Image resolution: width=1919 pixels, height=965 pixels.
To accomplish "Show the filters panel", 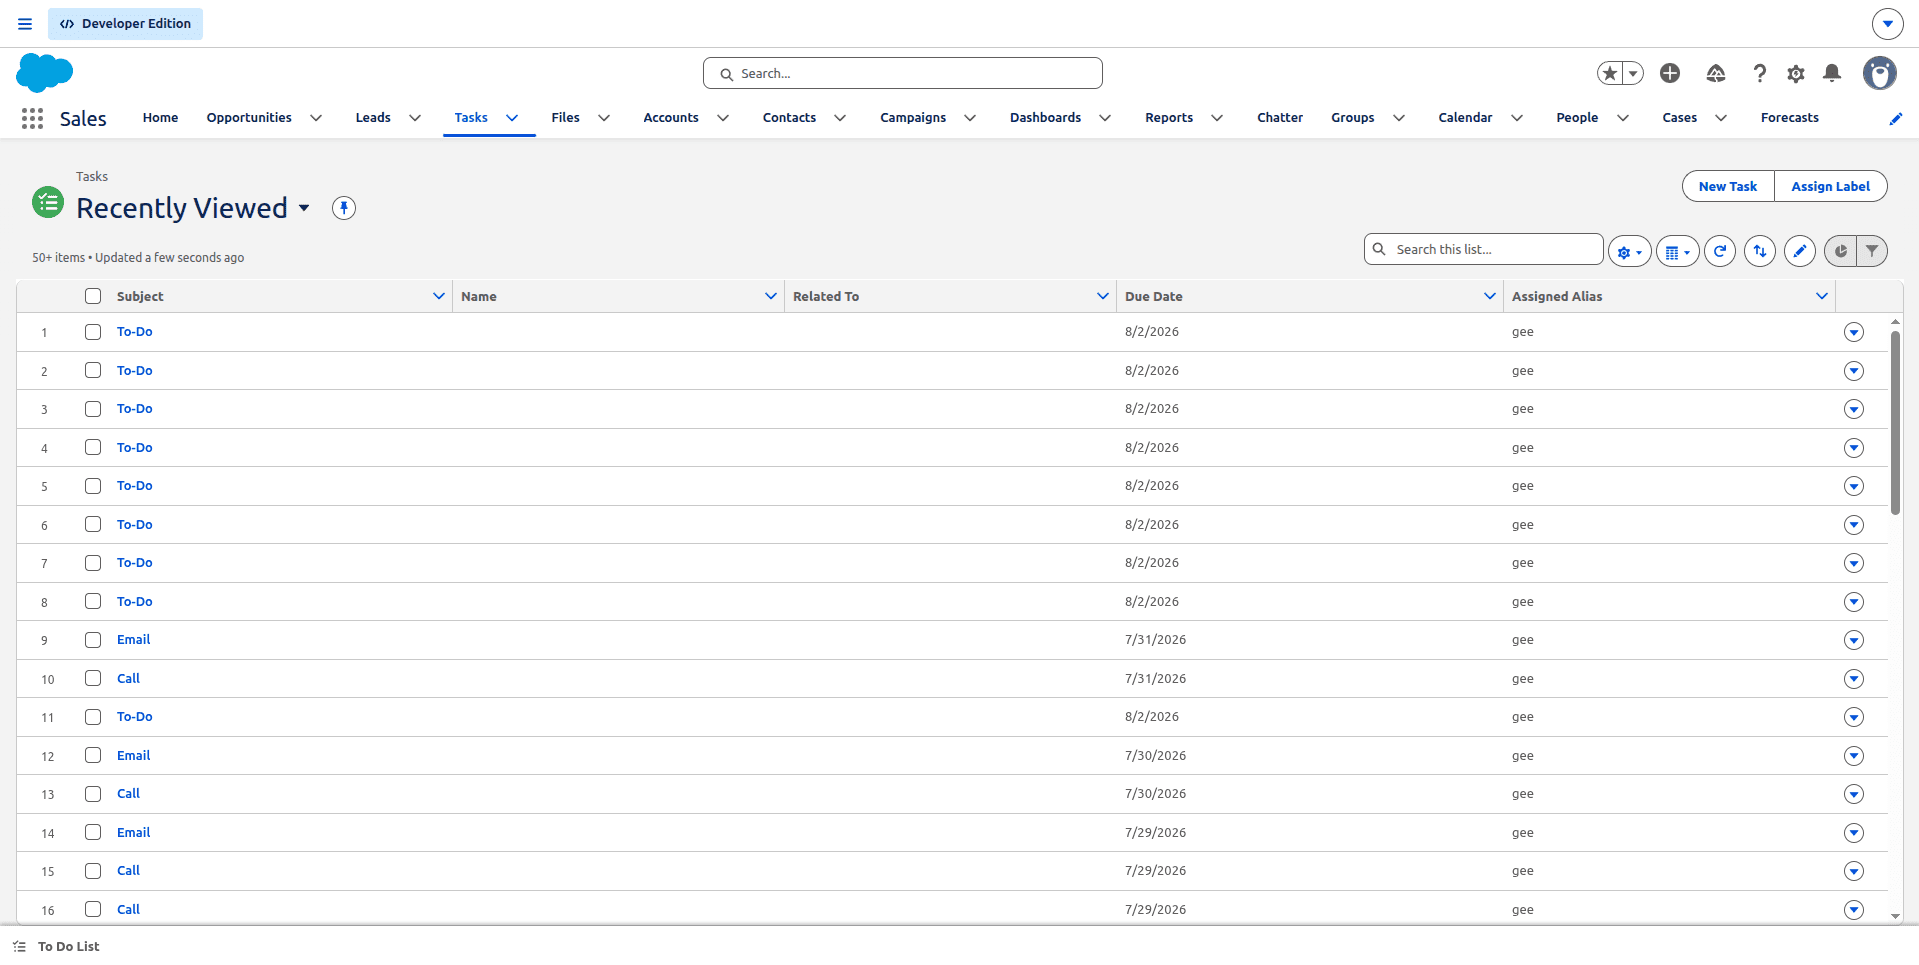I will click(x=1872, y=251).
